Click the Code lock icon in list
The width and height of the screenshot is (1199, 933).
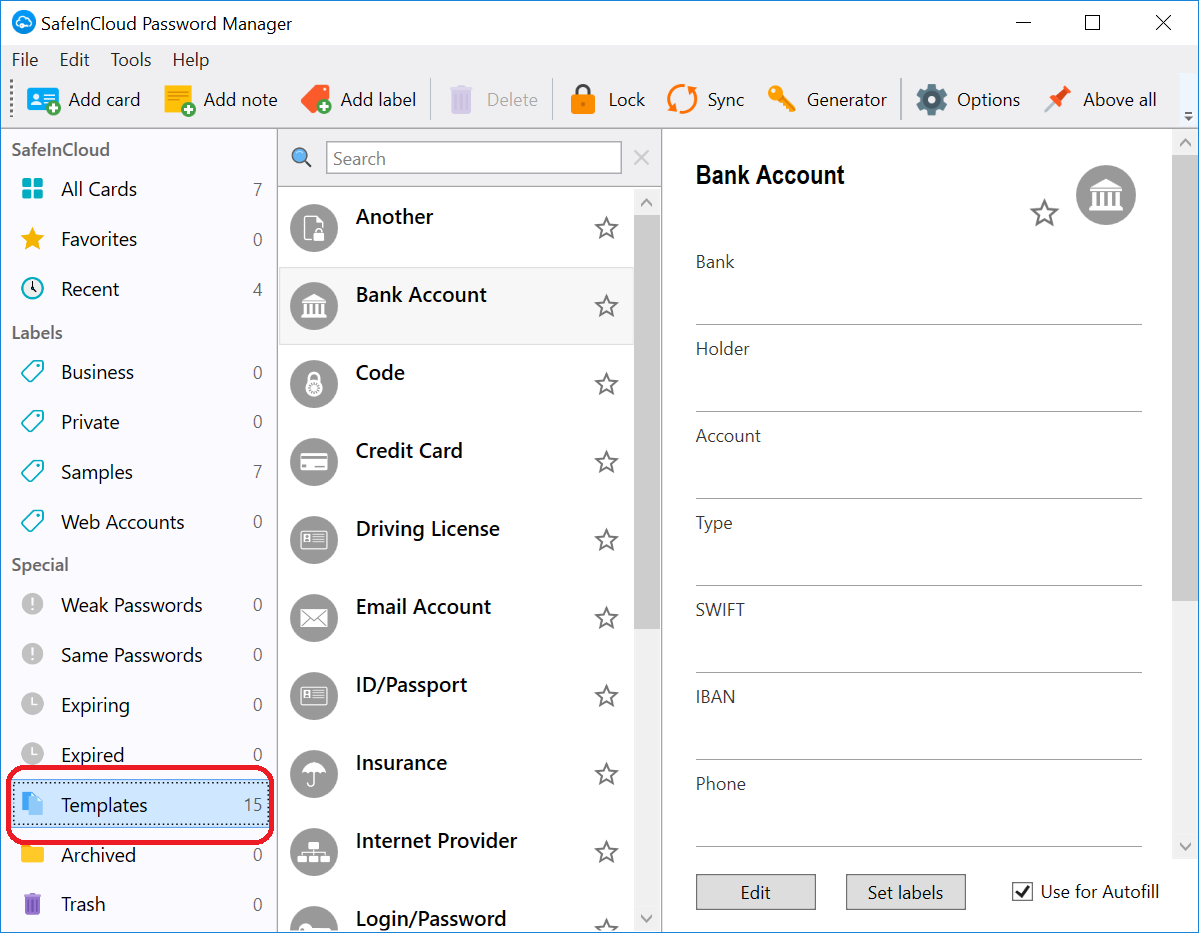click(314, 384)
